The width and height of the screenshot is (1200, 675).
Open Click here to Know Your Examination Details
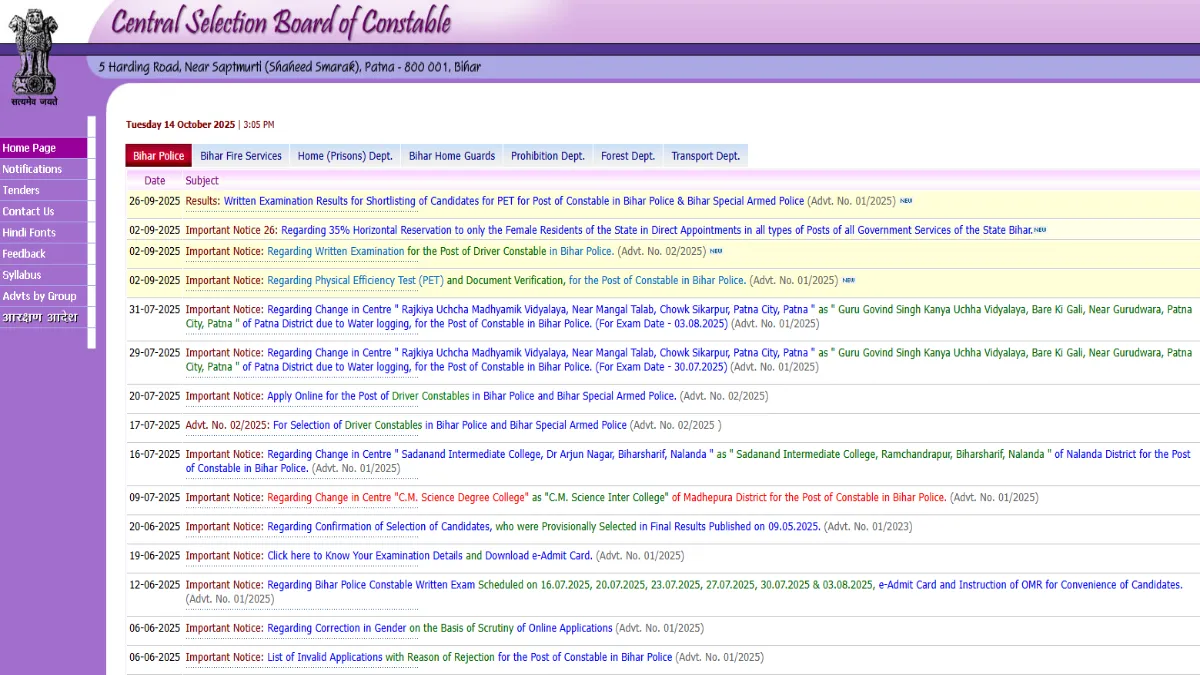[x=365, y=555]
